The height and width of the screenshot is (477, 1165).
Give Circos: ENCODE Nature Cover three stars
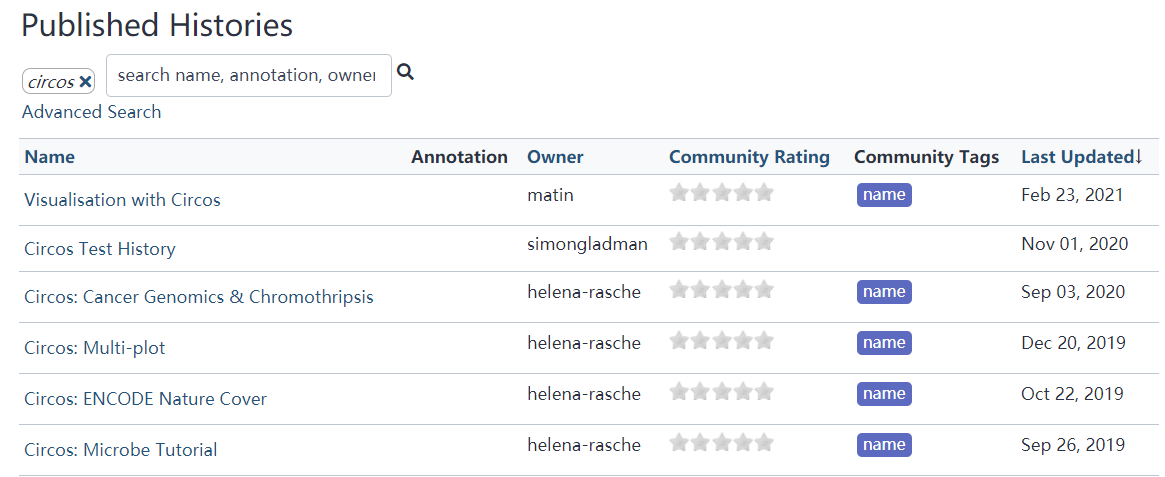coord(722,392)
